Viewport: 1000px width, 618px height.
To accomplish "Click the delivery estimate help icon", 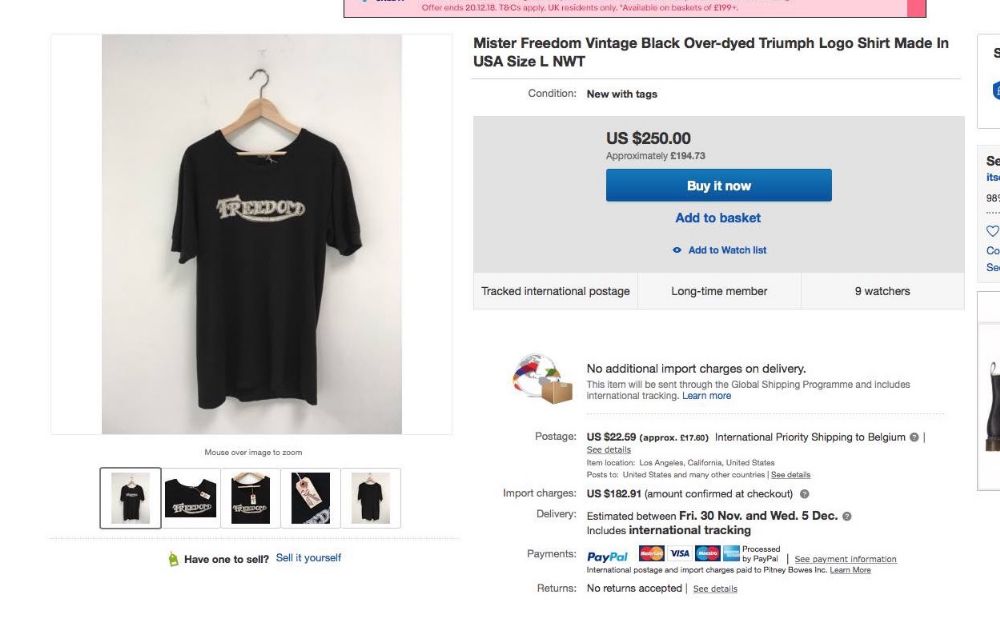I will tap(847, 517).
